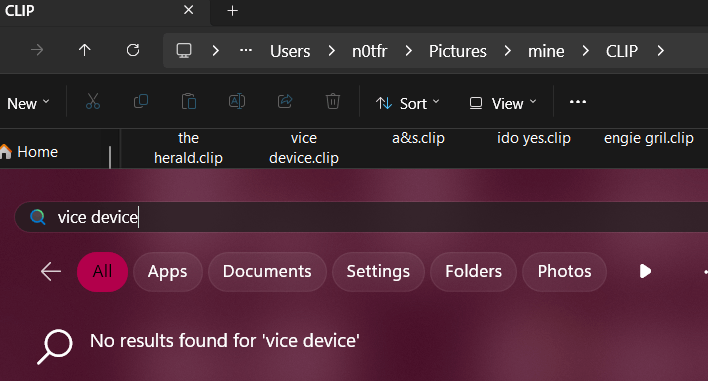This screenshot has height=381, width=708.
Task: Go forward with the forward arrow
Action: [37, 50]
